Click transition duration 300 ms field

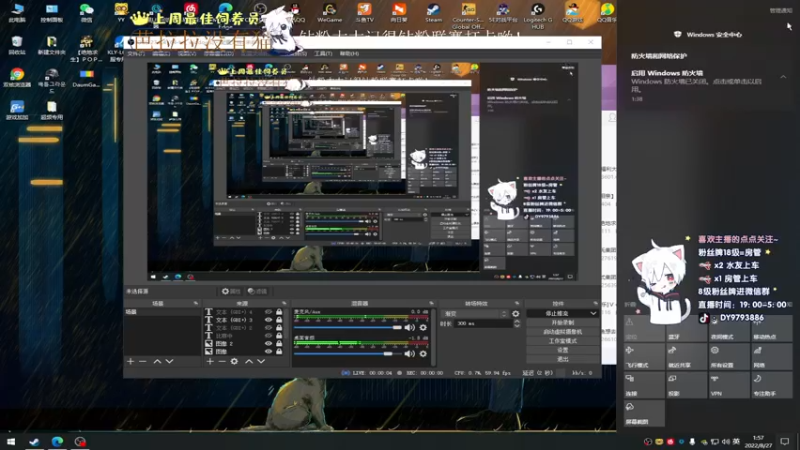tap(483, 323)
